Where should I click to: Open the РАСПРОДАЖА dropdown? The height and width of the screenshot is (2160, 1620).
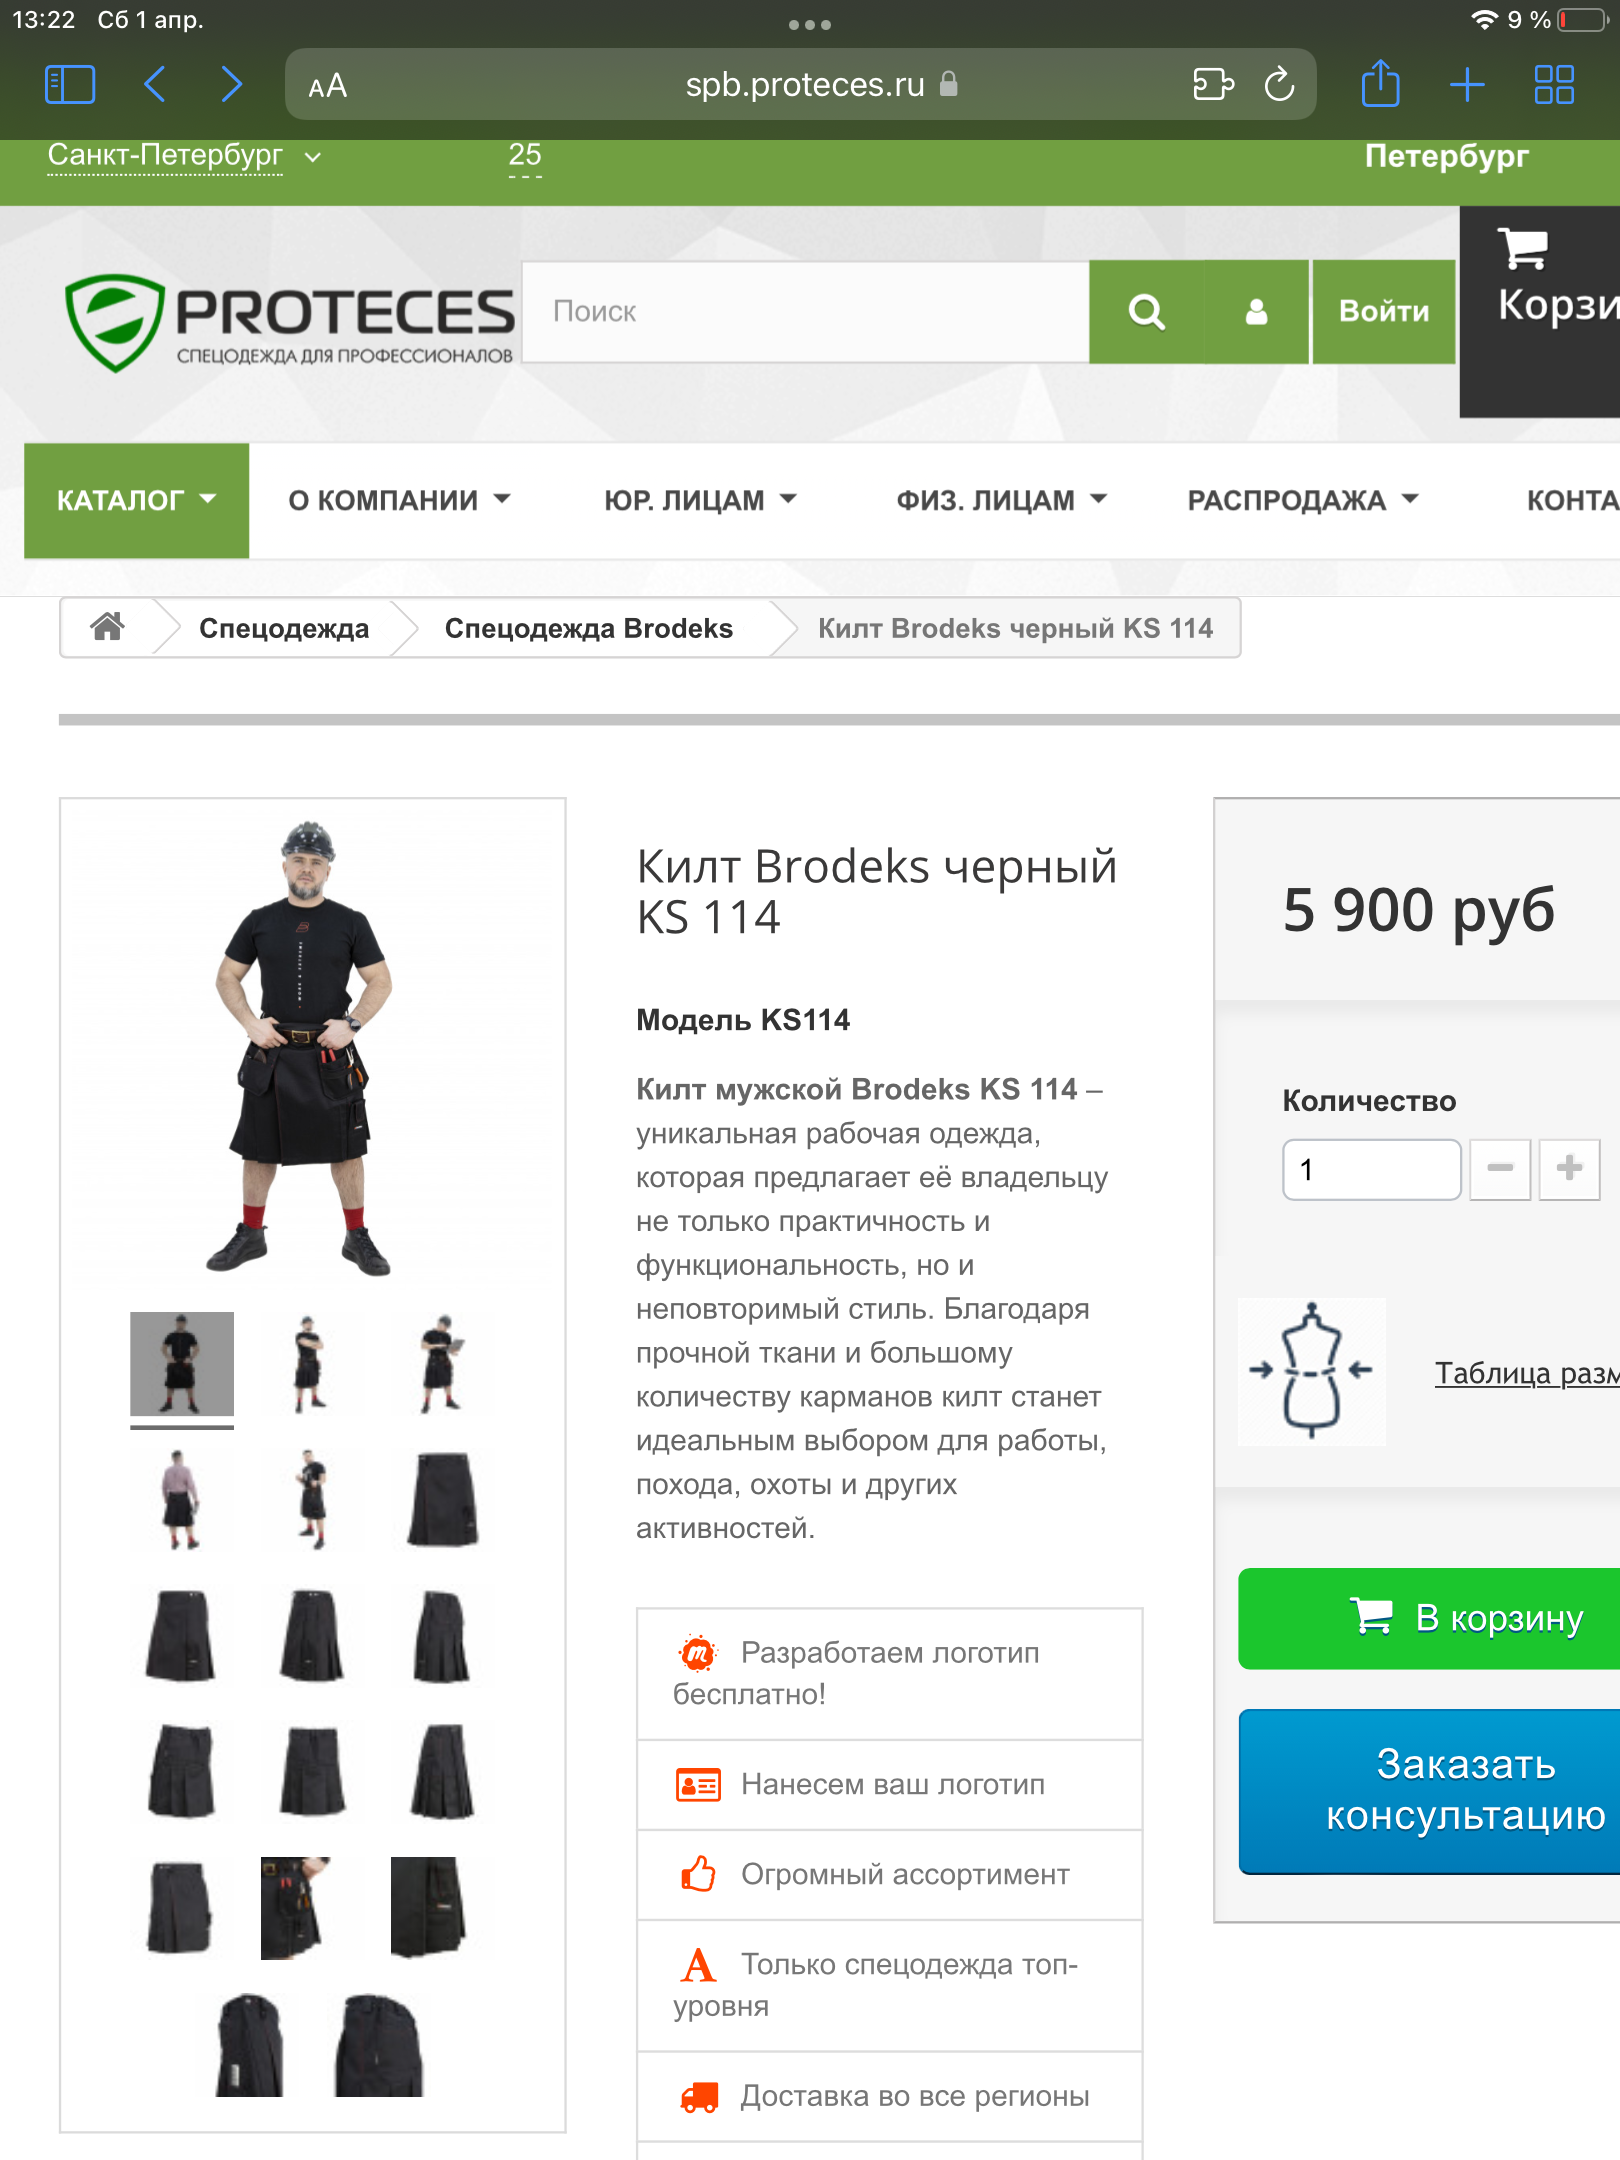[x=1302, y=500]
